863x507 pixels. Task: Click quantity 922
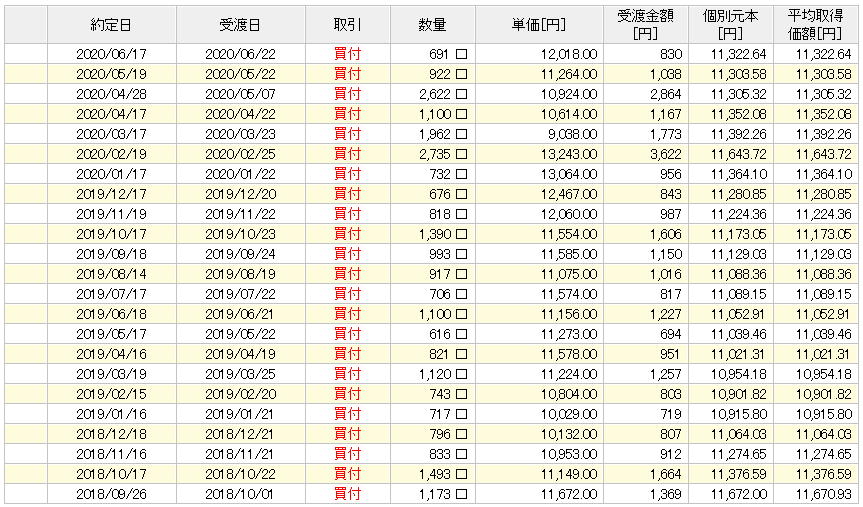(439, 74)
